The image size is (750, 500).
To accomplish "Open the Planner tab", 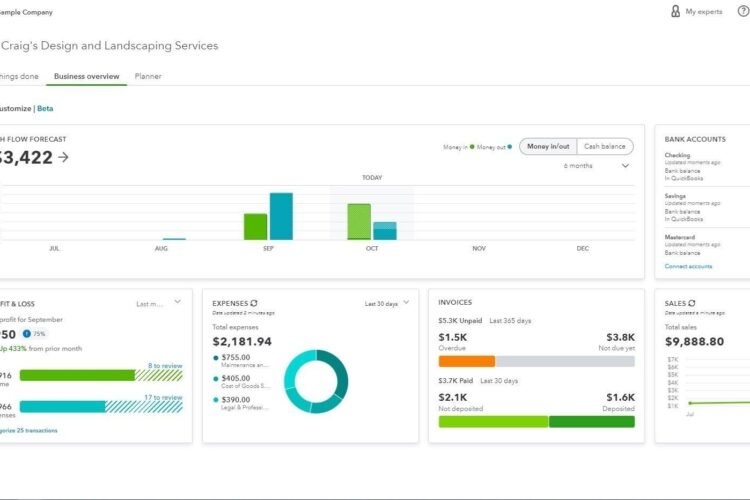I will point(148,76).
